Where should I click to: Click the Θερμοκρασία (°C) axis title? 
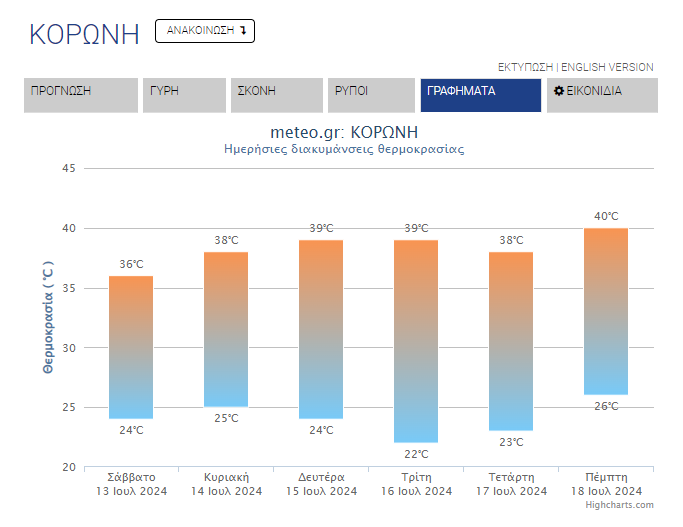tap(48, 317)
